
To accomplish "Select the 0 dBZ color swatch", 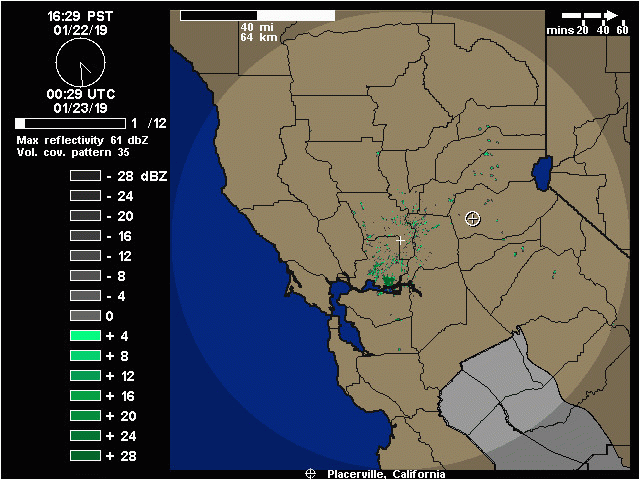I will click(85, 316).
